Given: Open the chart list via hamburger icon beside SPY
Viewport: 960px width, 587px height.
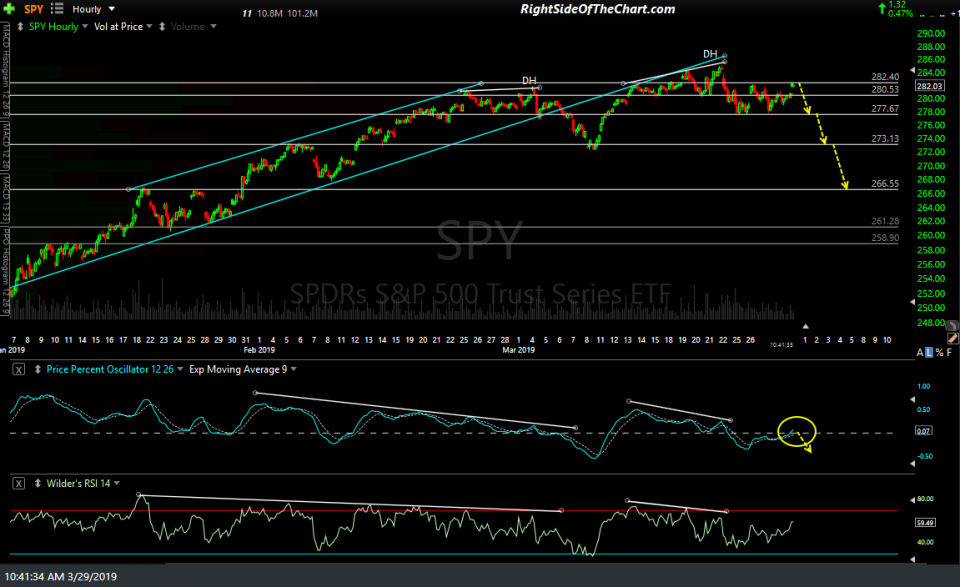Looking at the screenshot, I should click(x=56, y=8).
